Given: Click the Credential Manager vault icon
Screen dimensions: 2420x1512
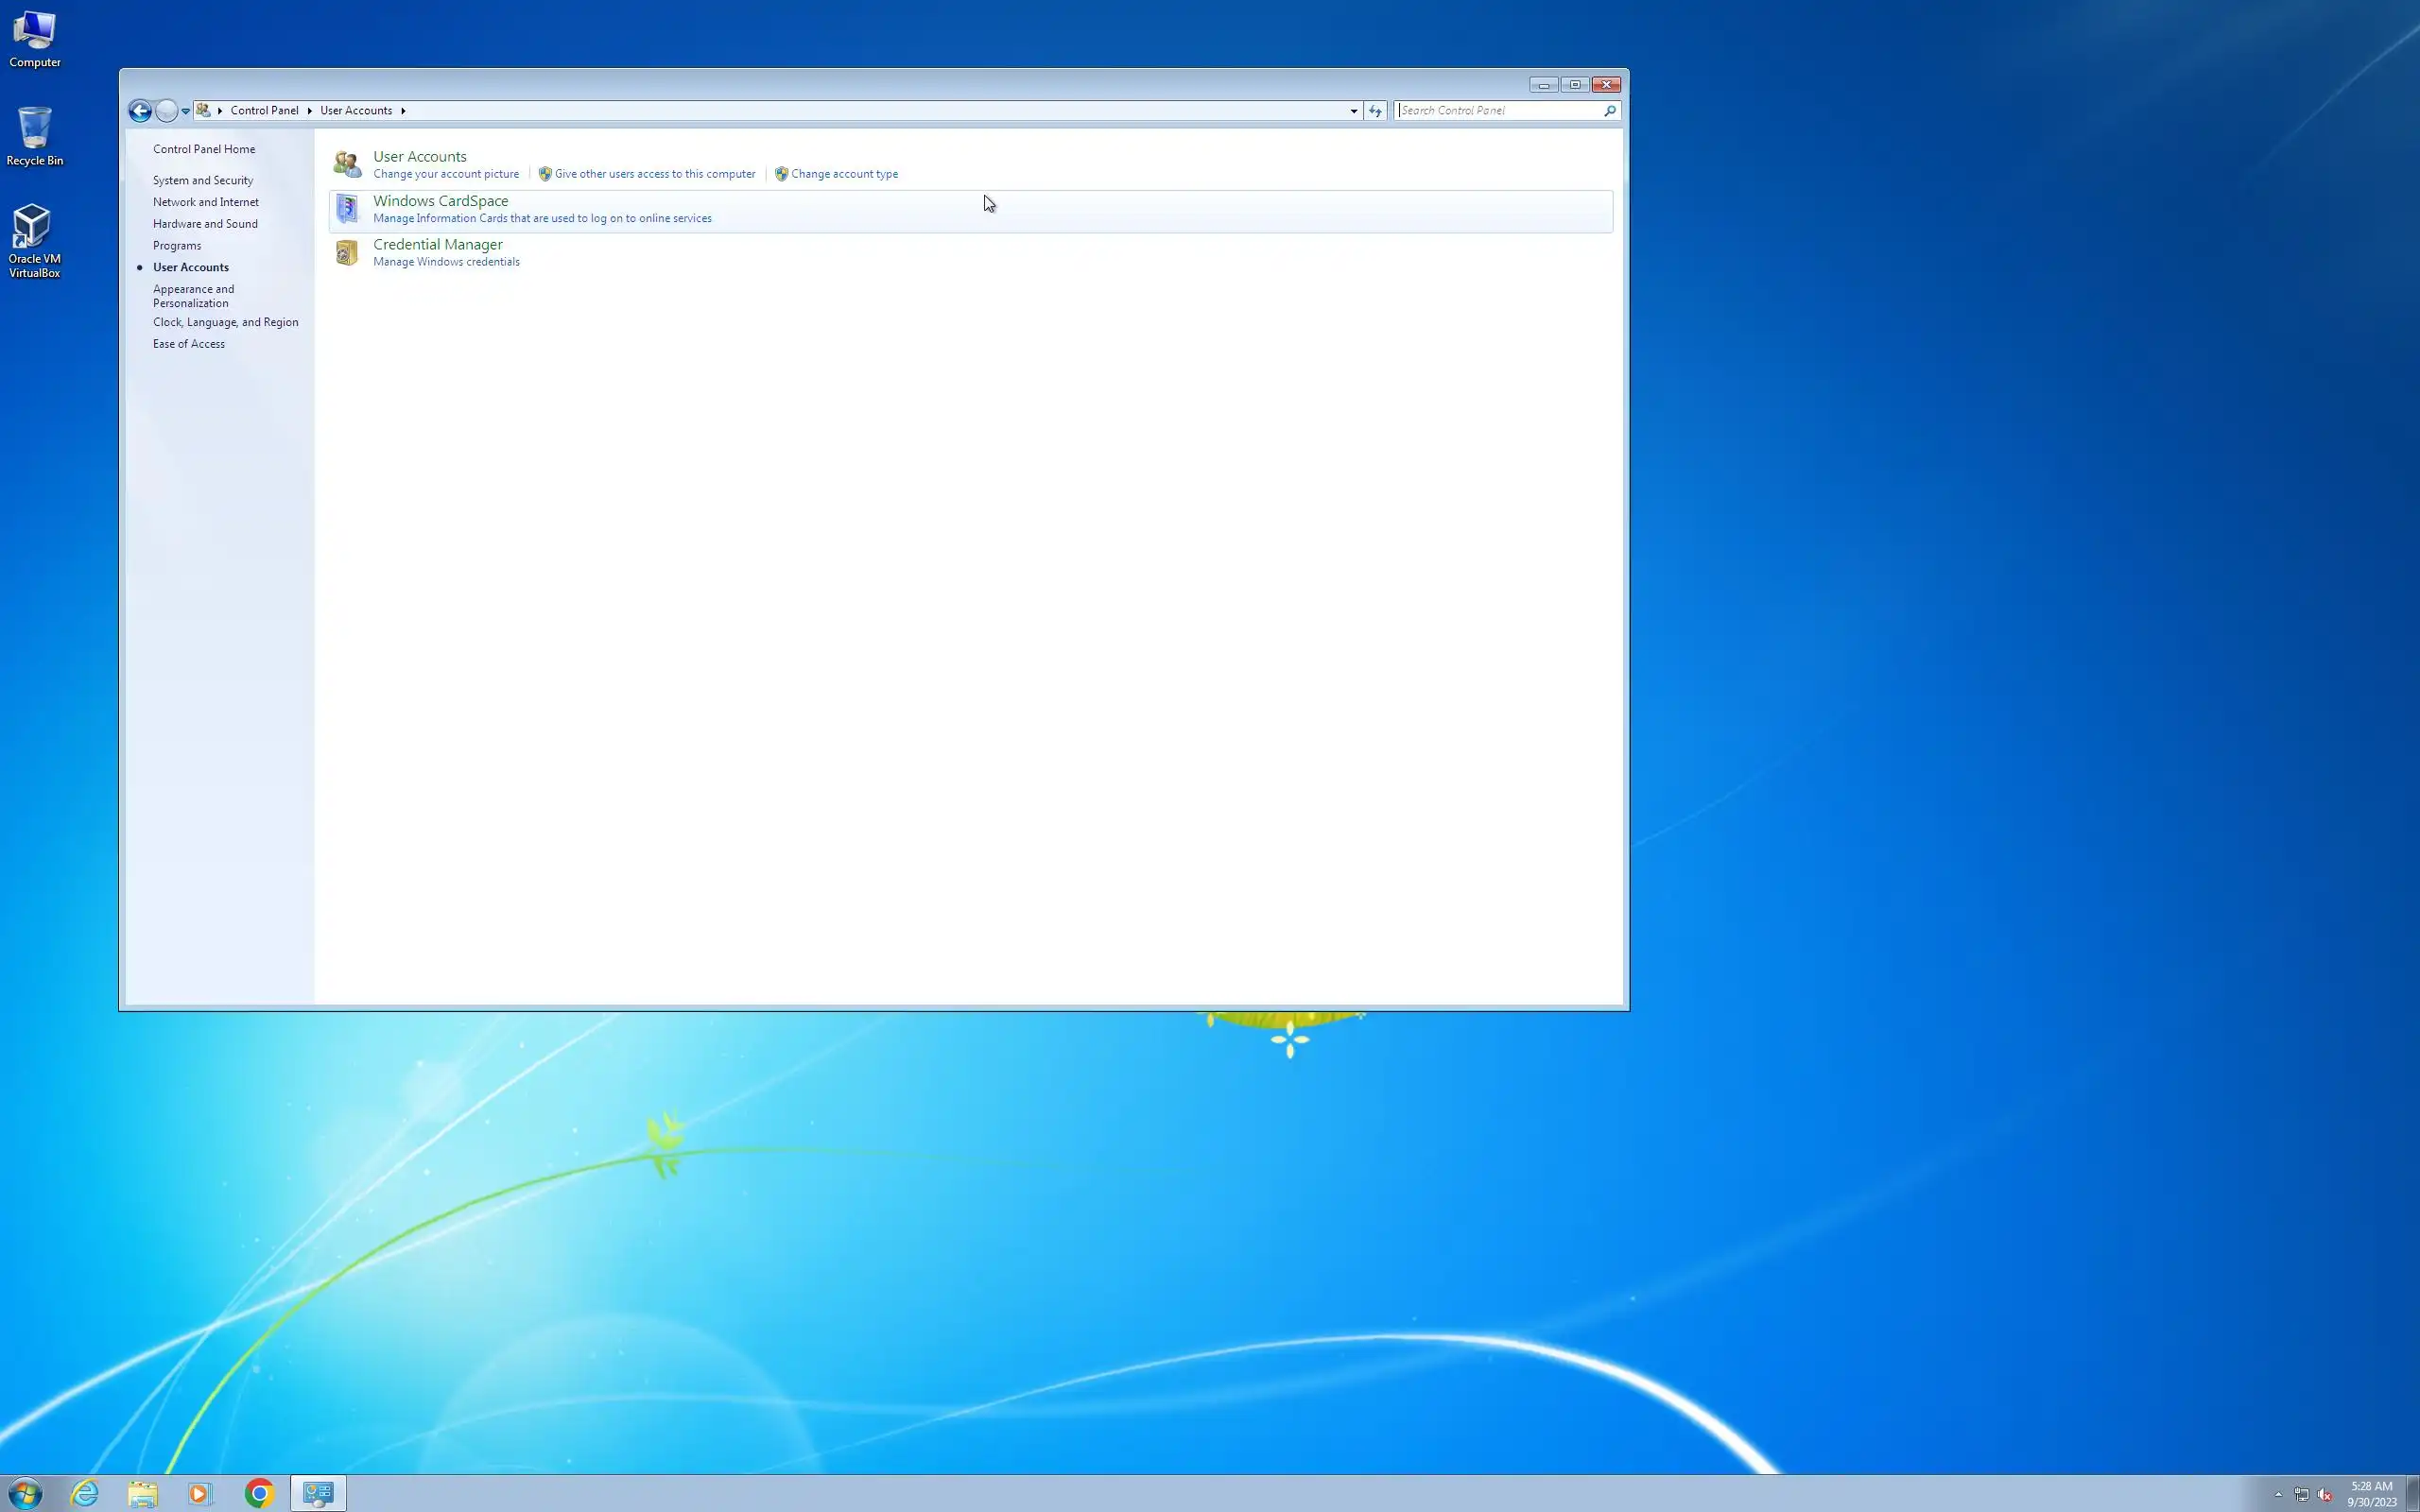Looking at the screenshot, I should pyautogui.click(x=347, y=252).
